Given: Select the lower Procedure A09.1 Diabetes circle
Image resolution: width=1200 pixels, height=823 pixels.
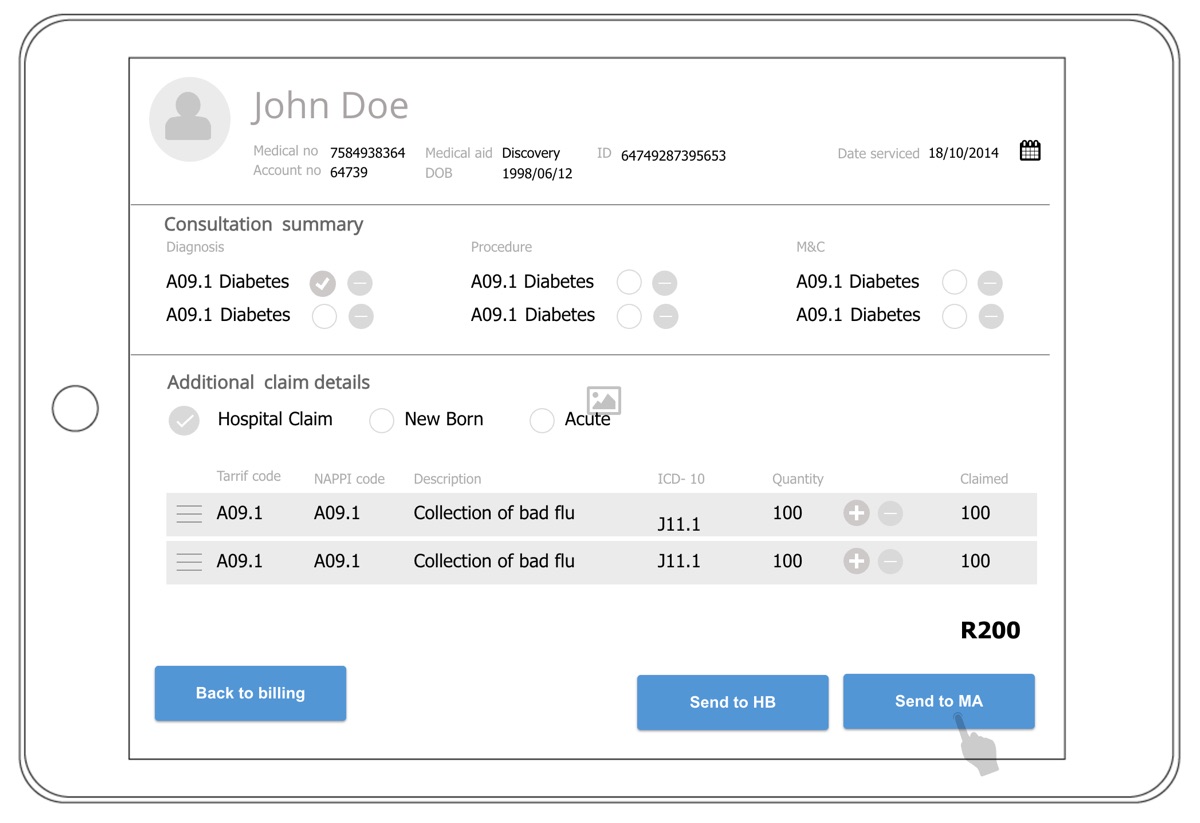Looking at the screenshot, I should [x=629, y=317].
